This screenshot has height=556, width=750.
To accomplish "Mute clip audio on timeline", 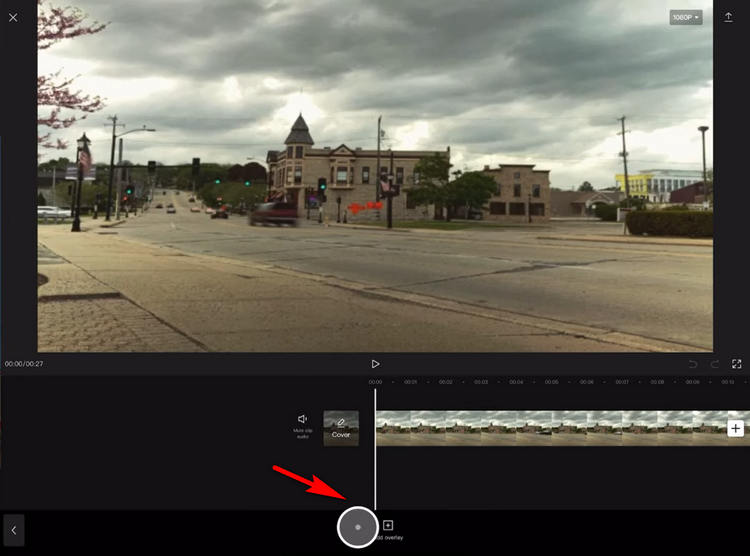I will [x=302, y=425].
